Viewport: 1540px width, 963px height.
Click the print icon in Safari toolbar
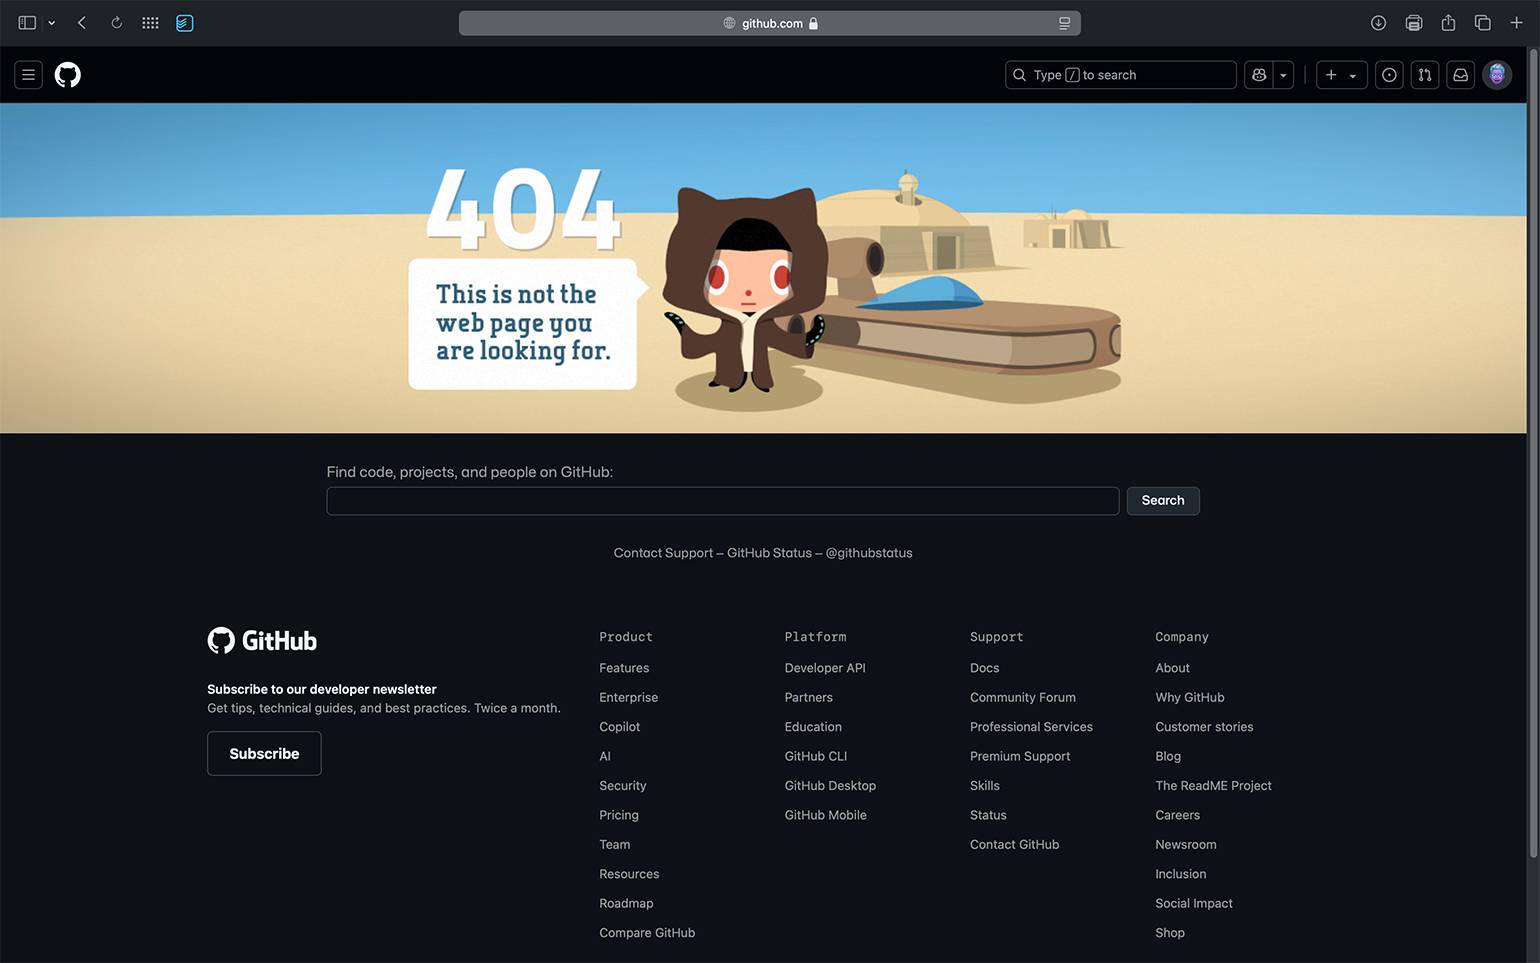pos(1414,23)
